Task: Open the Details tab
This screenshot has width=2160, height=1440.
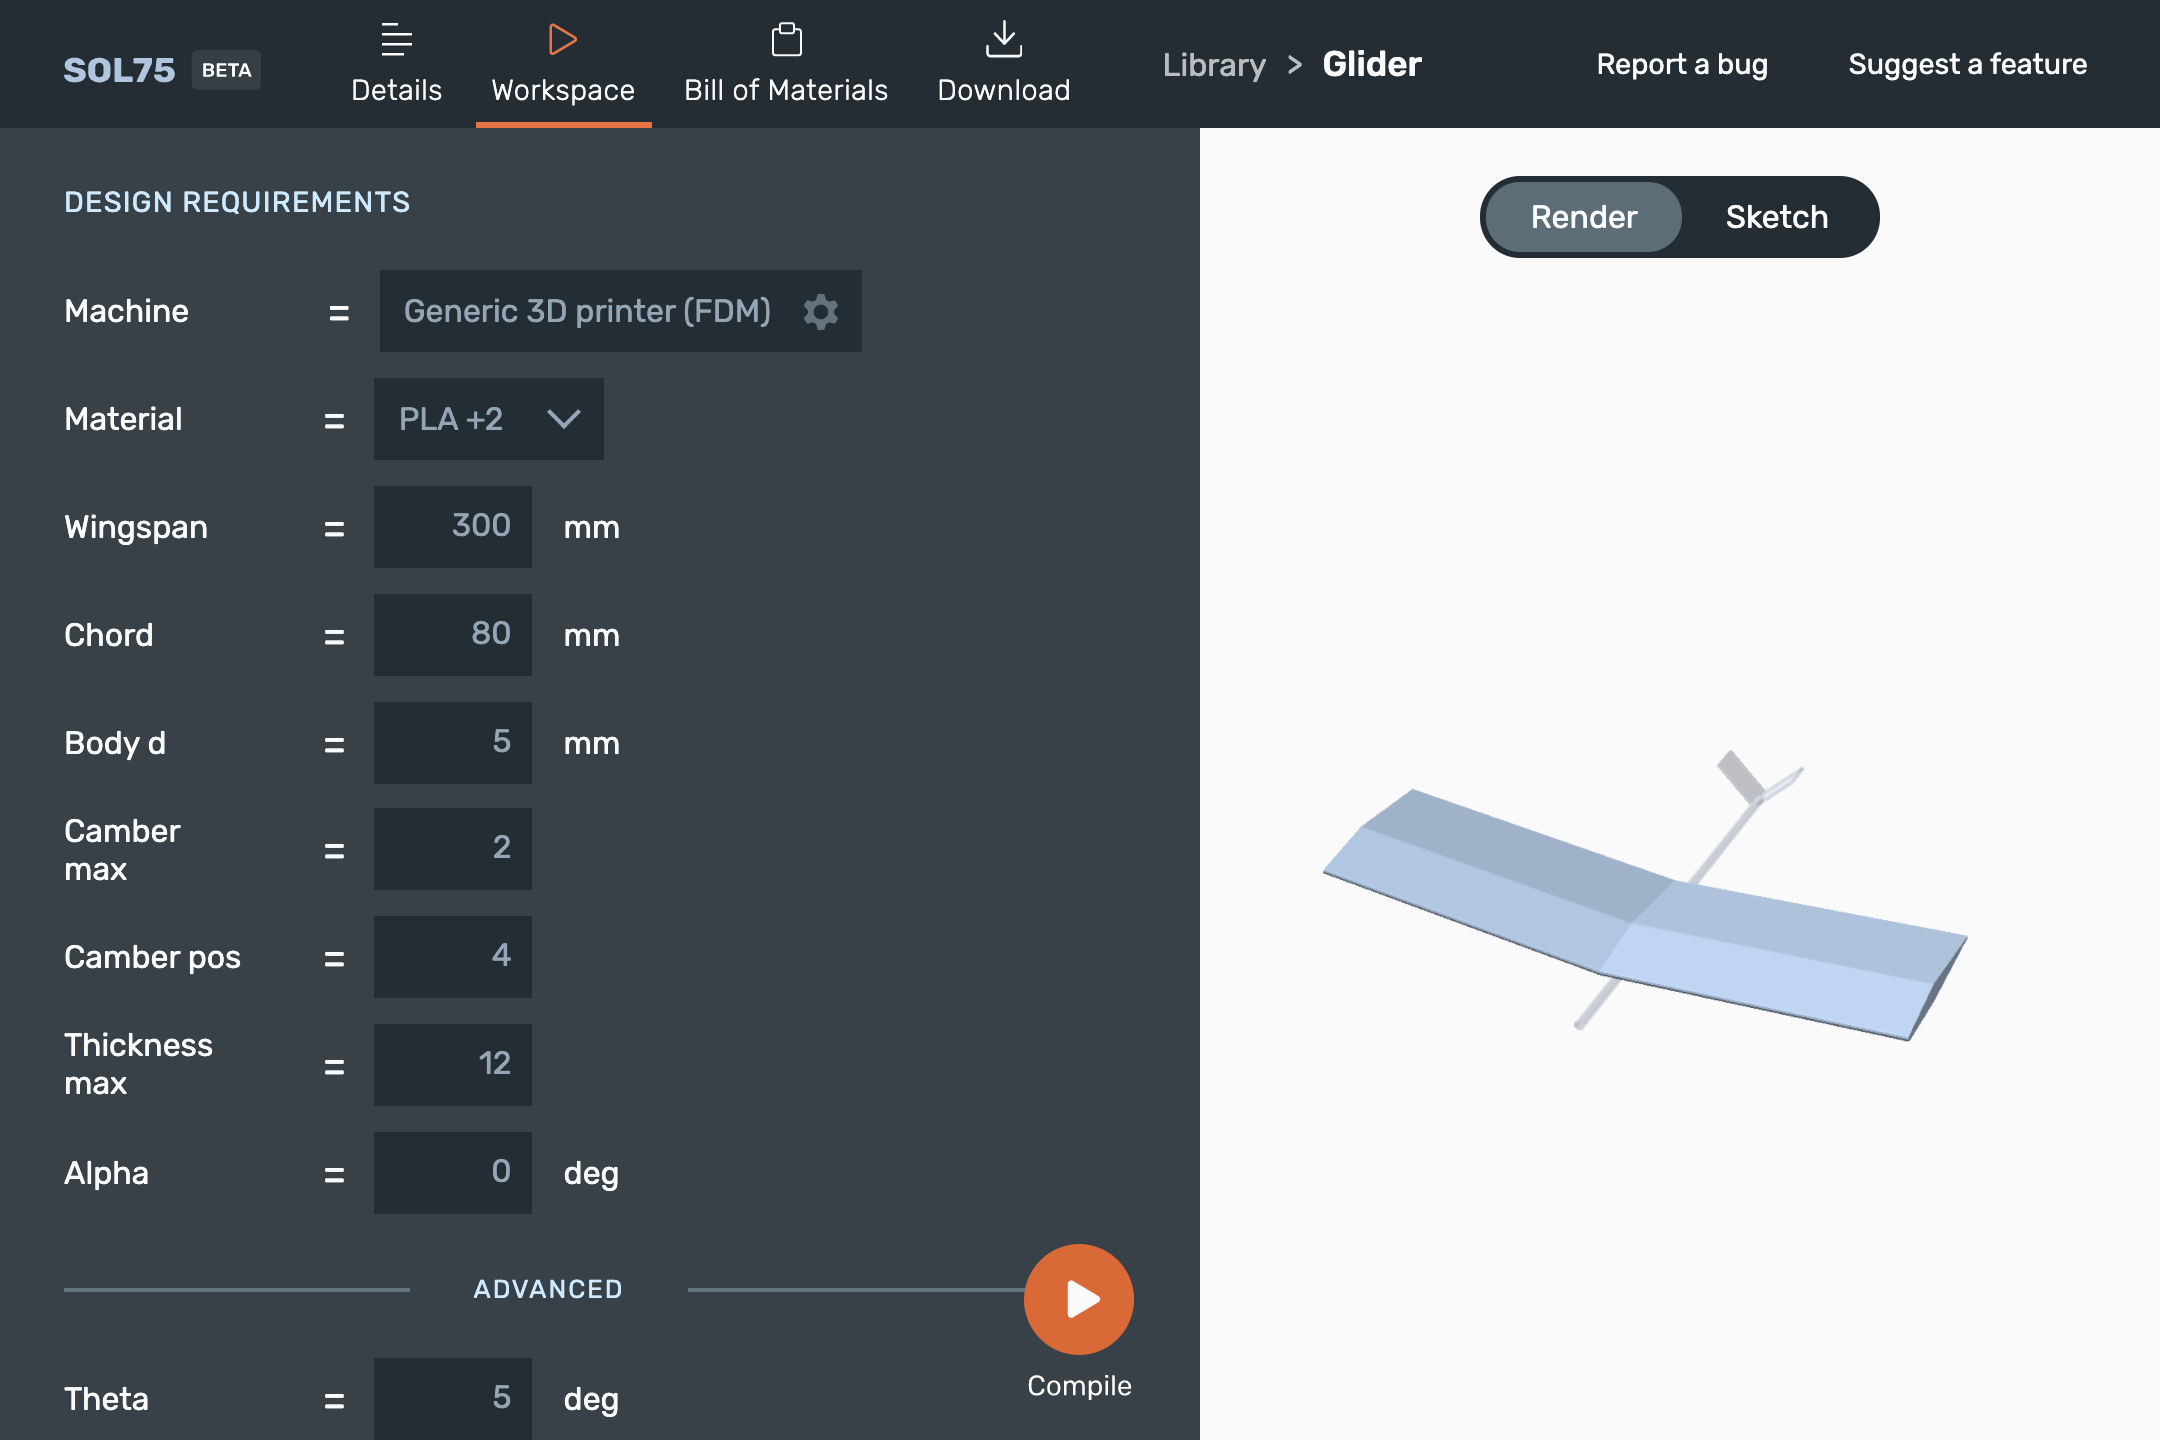Action: tap(396, 64)
